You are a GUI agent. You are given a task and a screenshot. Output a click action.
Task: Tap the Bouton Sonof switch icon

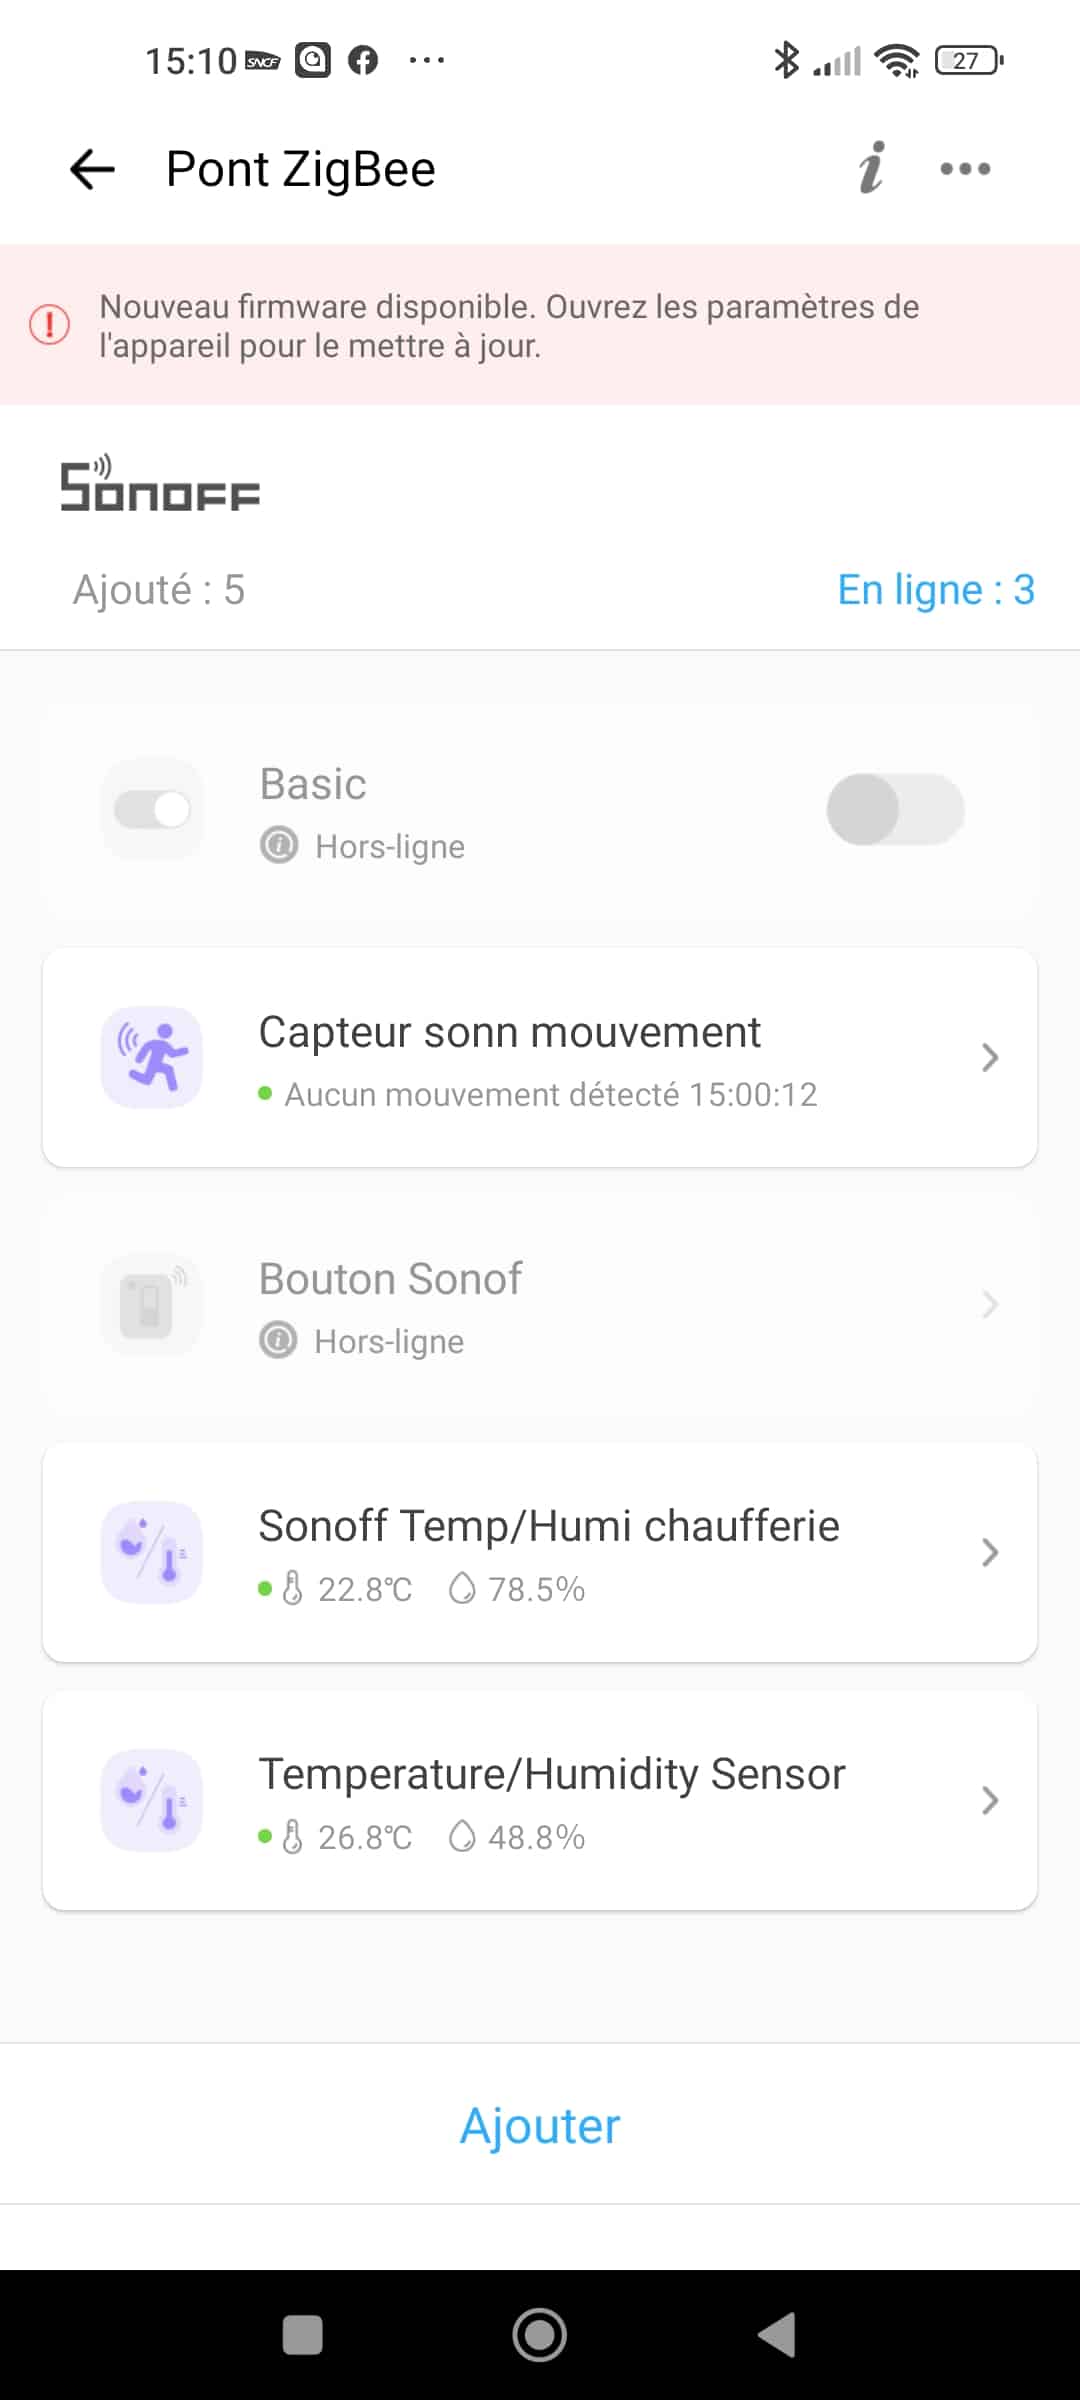[152, 1305]
